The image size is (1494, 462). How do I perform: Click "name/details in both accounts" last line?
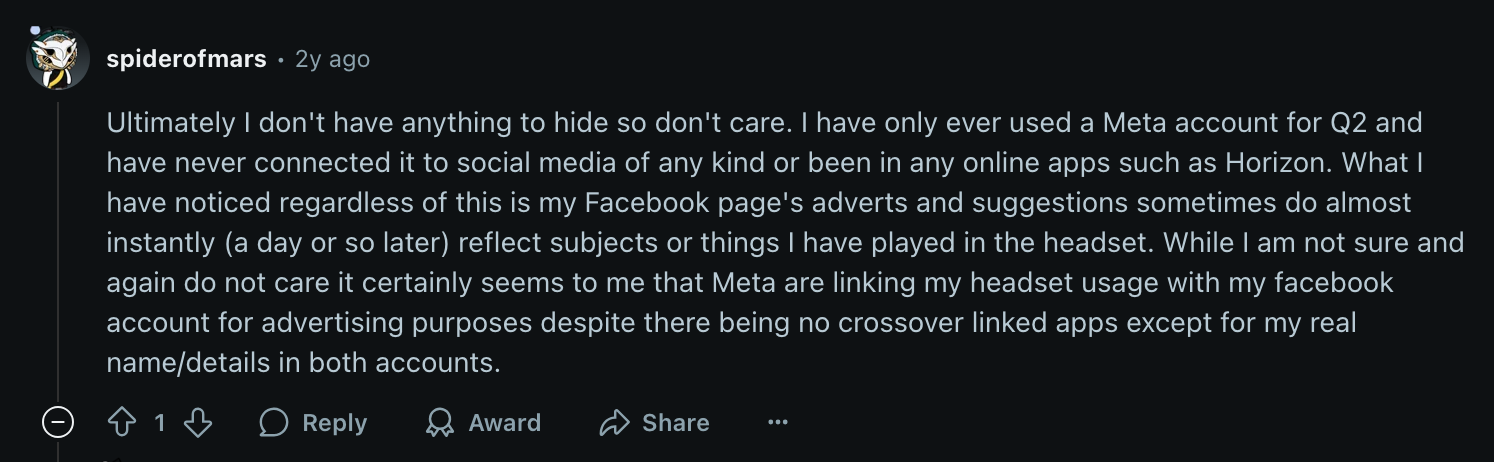point(302,362)
